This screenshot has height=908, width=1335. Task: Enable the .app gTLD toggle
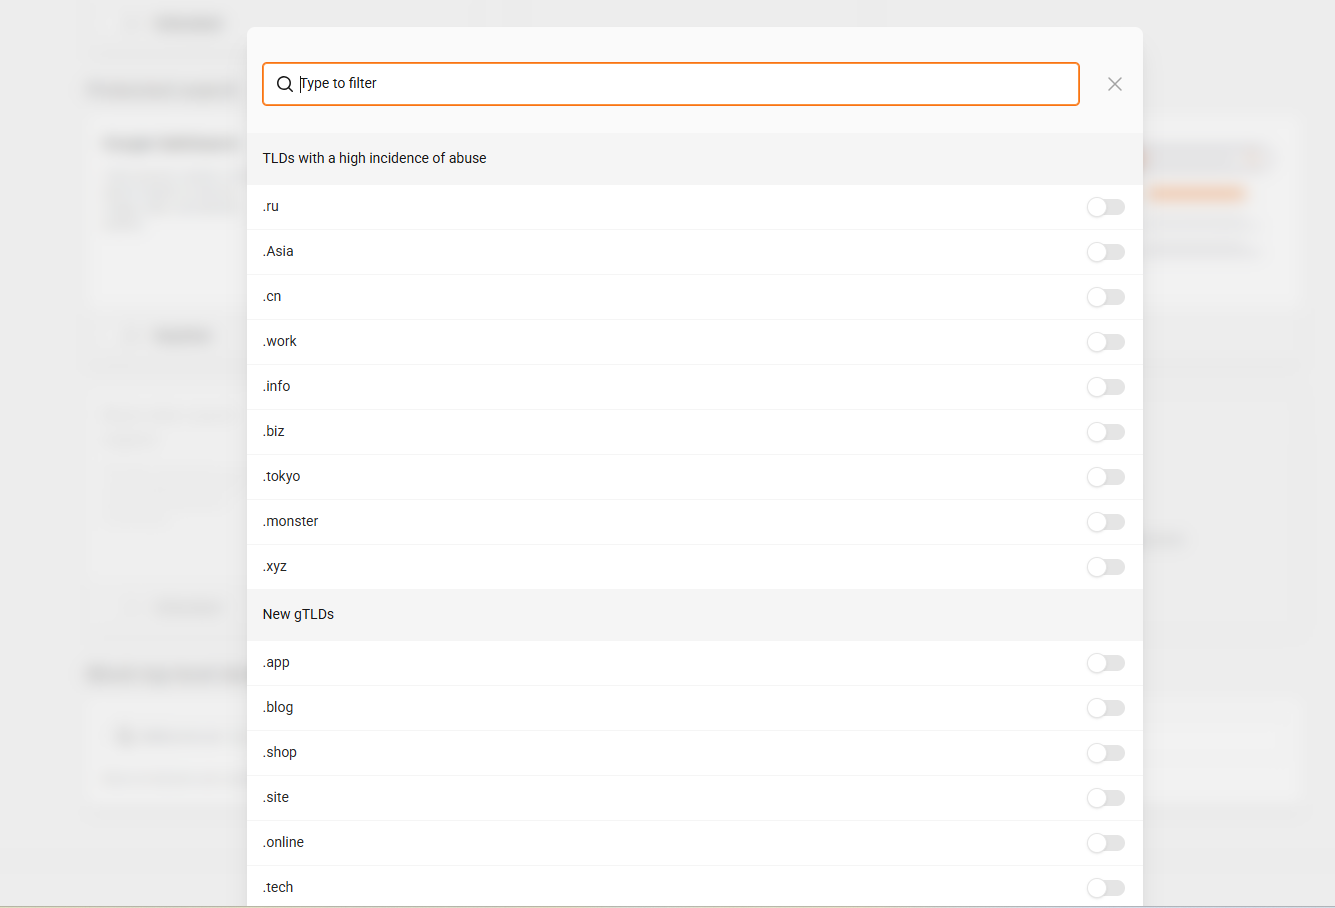[x=1105, y=663]
